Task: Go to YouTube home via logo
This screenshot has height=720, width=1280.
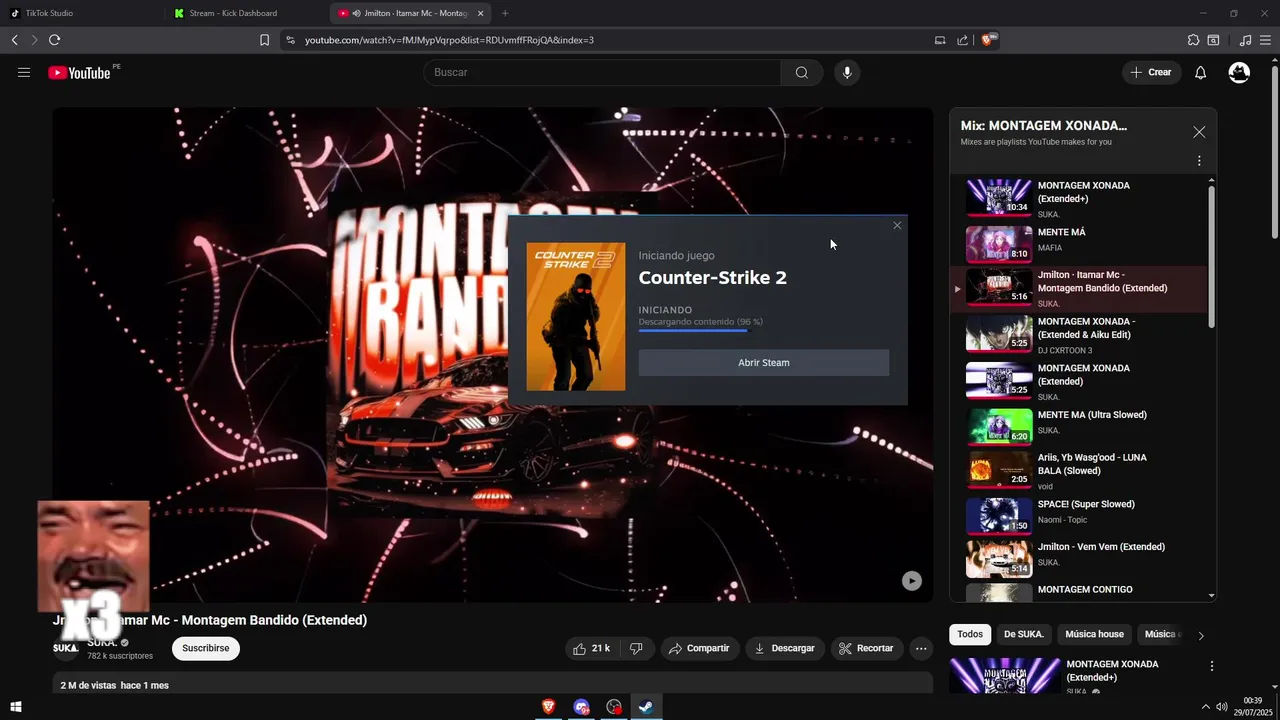Action: point(79,72)
